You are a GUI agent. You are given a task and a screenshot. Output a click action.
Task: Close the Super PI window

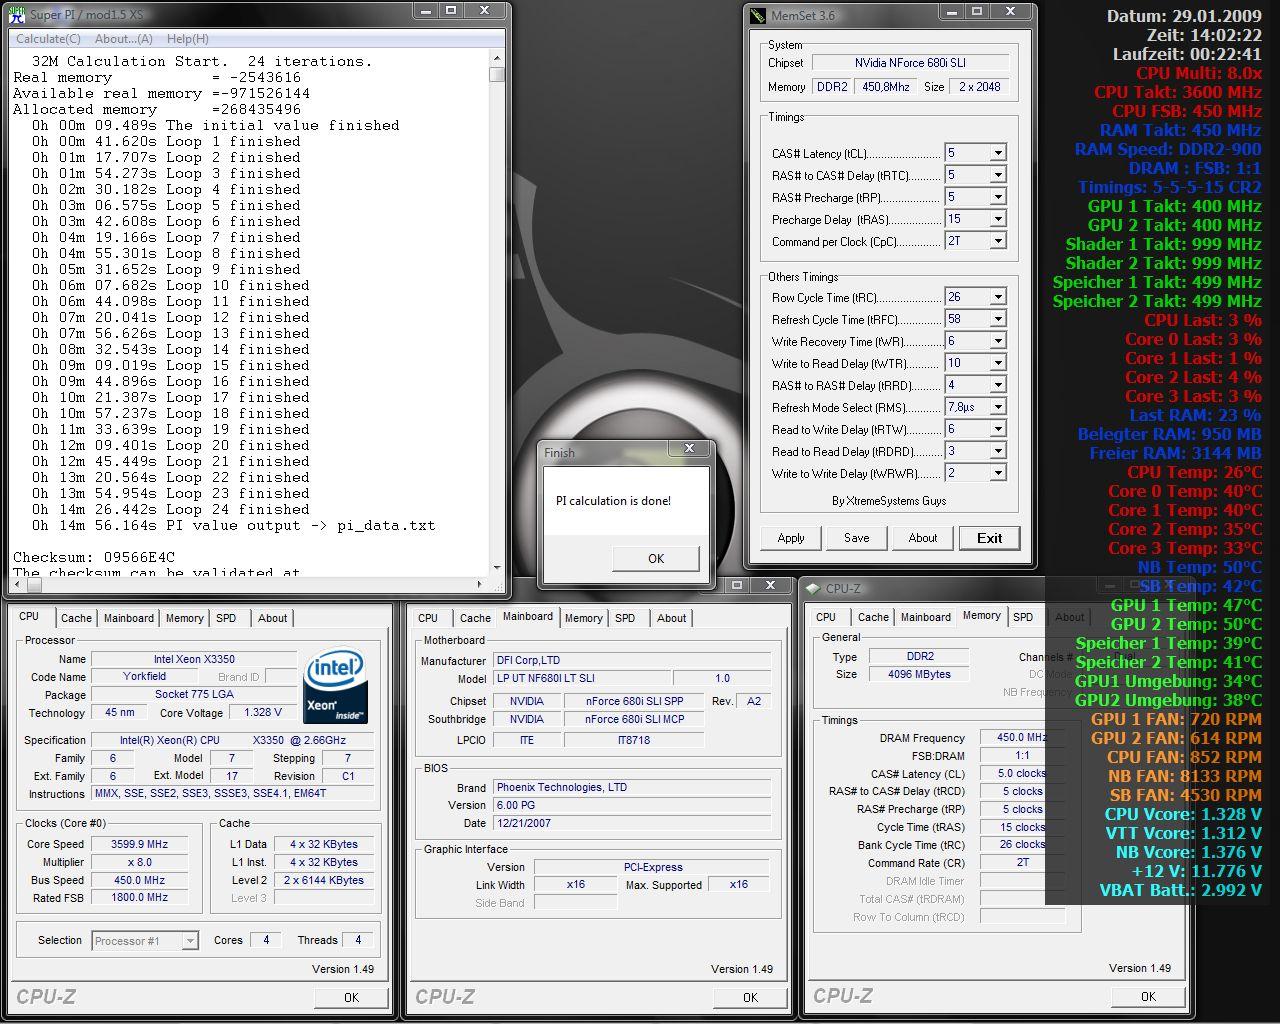485,11
